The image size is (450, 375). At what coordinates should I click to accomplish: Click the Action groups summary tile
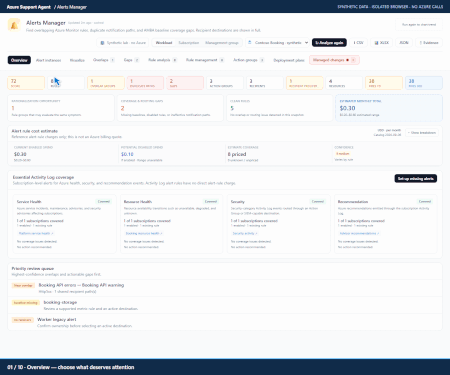coord(225,83)
